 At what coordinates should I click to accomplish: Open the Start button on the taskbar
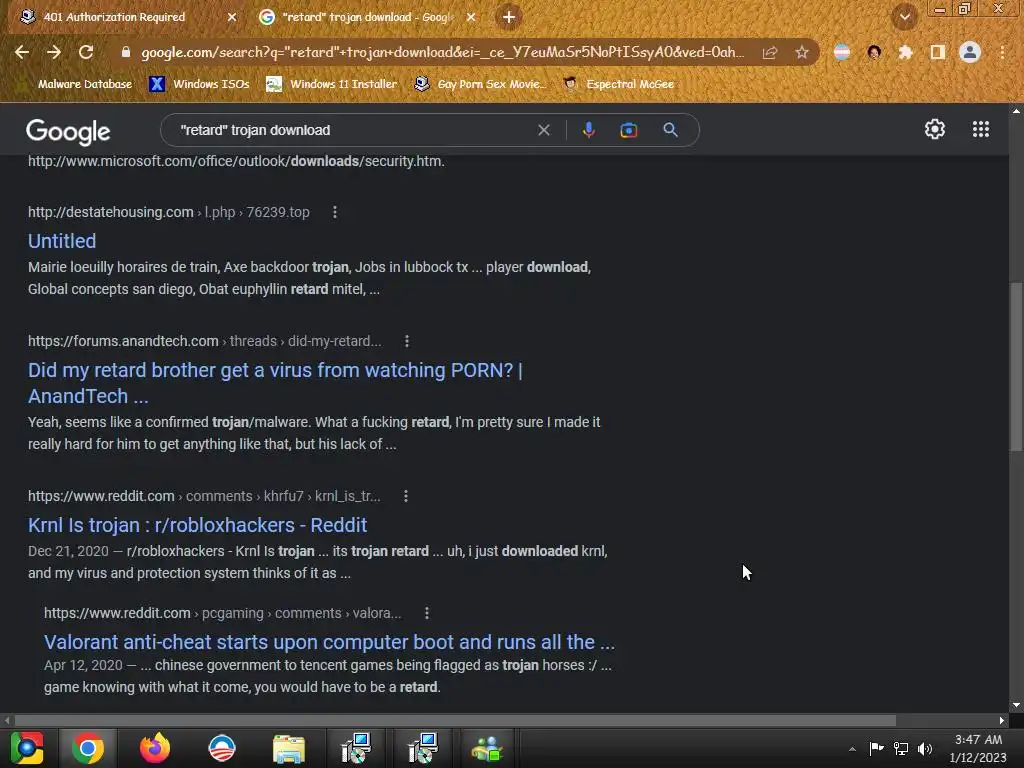[x=27, y=748]
